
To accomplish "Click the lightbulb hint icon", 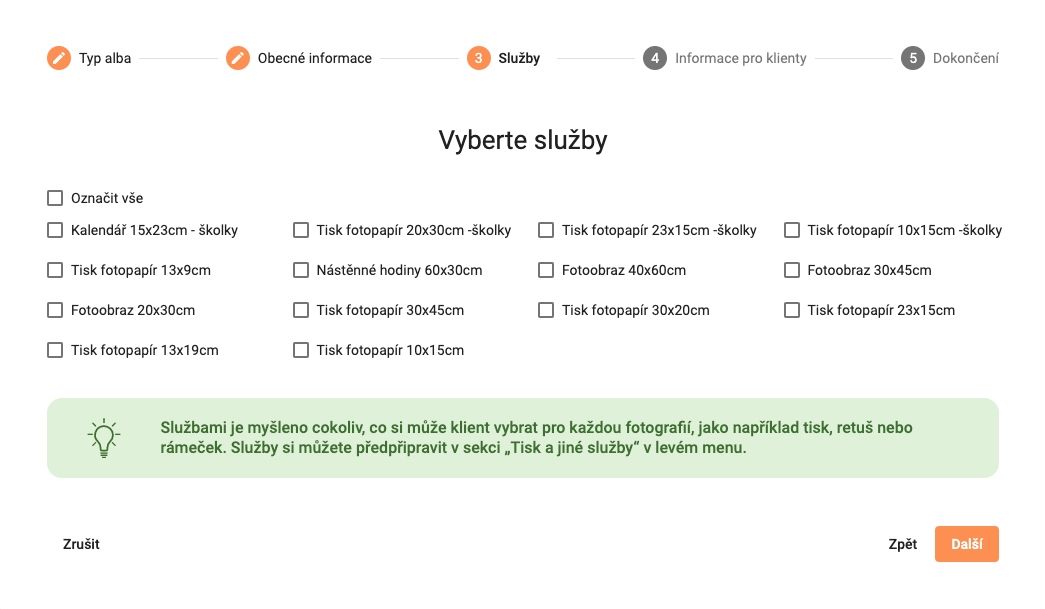I will (104, 438).
